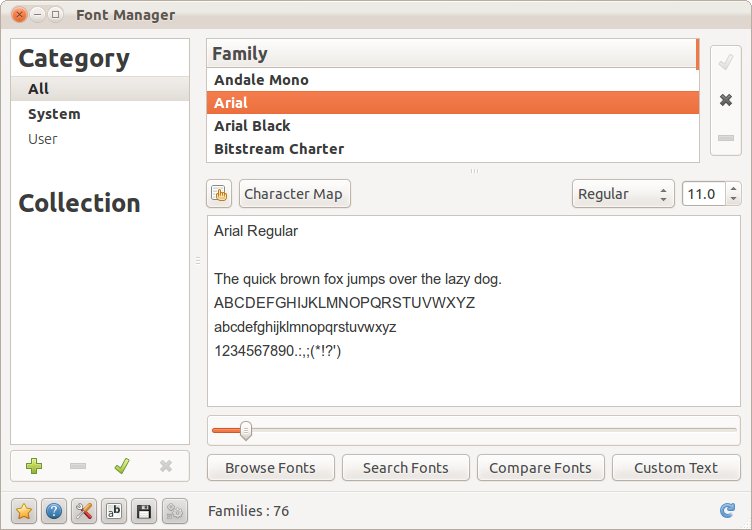
Task: Select Andale Mono font family
Action: coord(453,80)
